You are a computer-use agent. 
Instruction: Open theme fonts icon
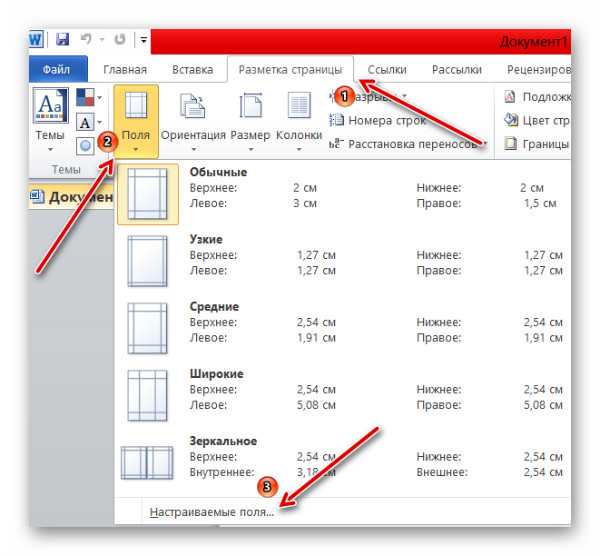click(x=85, y=122)
